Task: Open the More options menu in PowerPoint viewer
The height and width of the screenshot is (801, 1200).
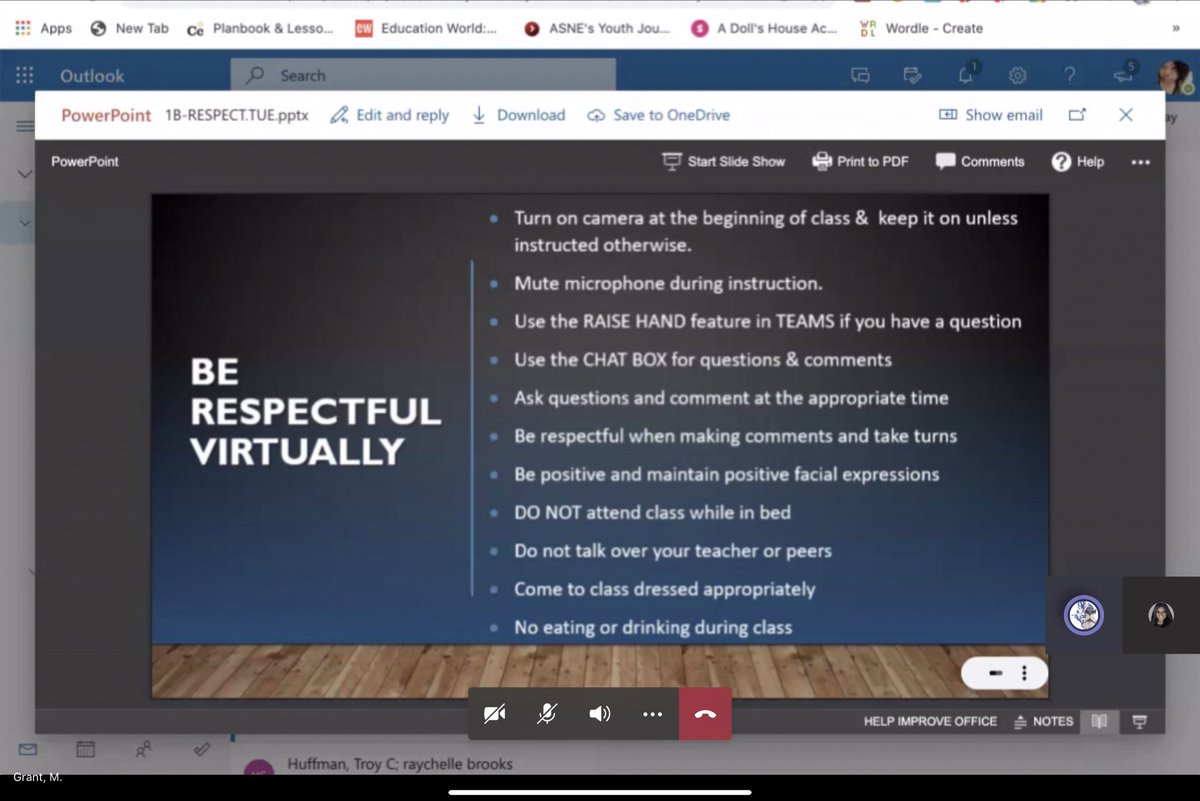Action: pos(1140,161)
